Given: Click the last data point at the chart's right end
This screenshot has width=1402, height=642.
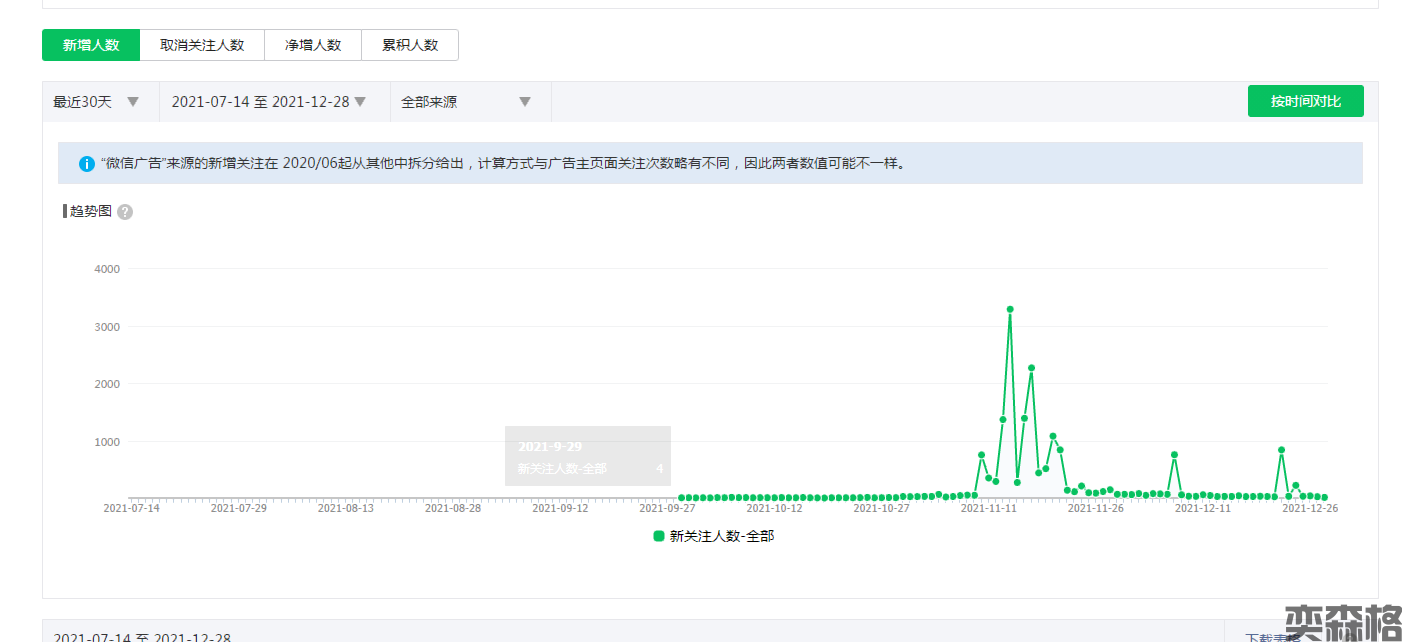Looking at the screenshot, I should pos(1324,497).
